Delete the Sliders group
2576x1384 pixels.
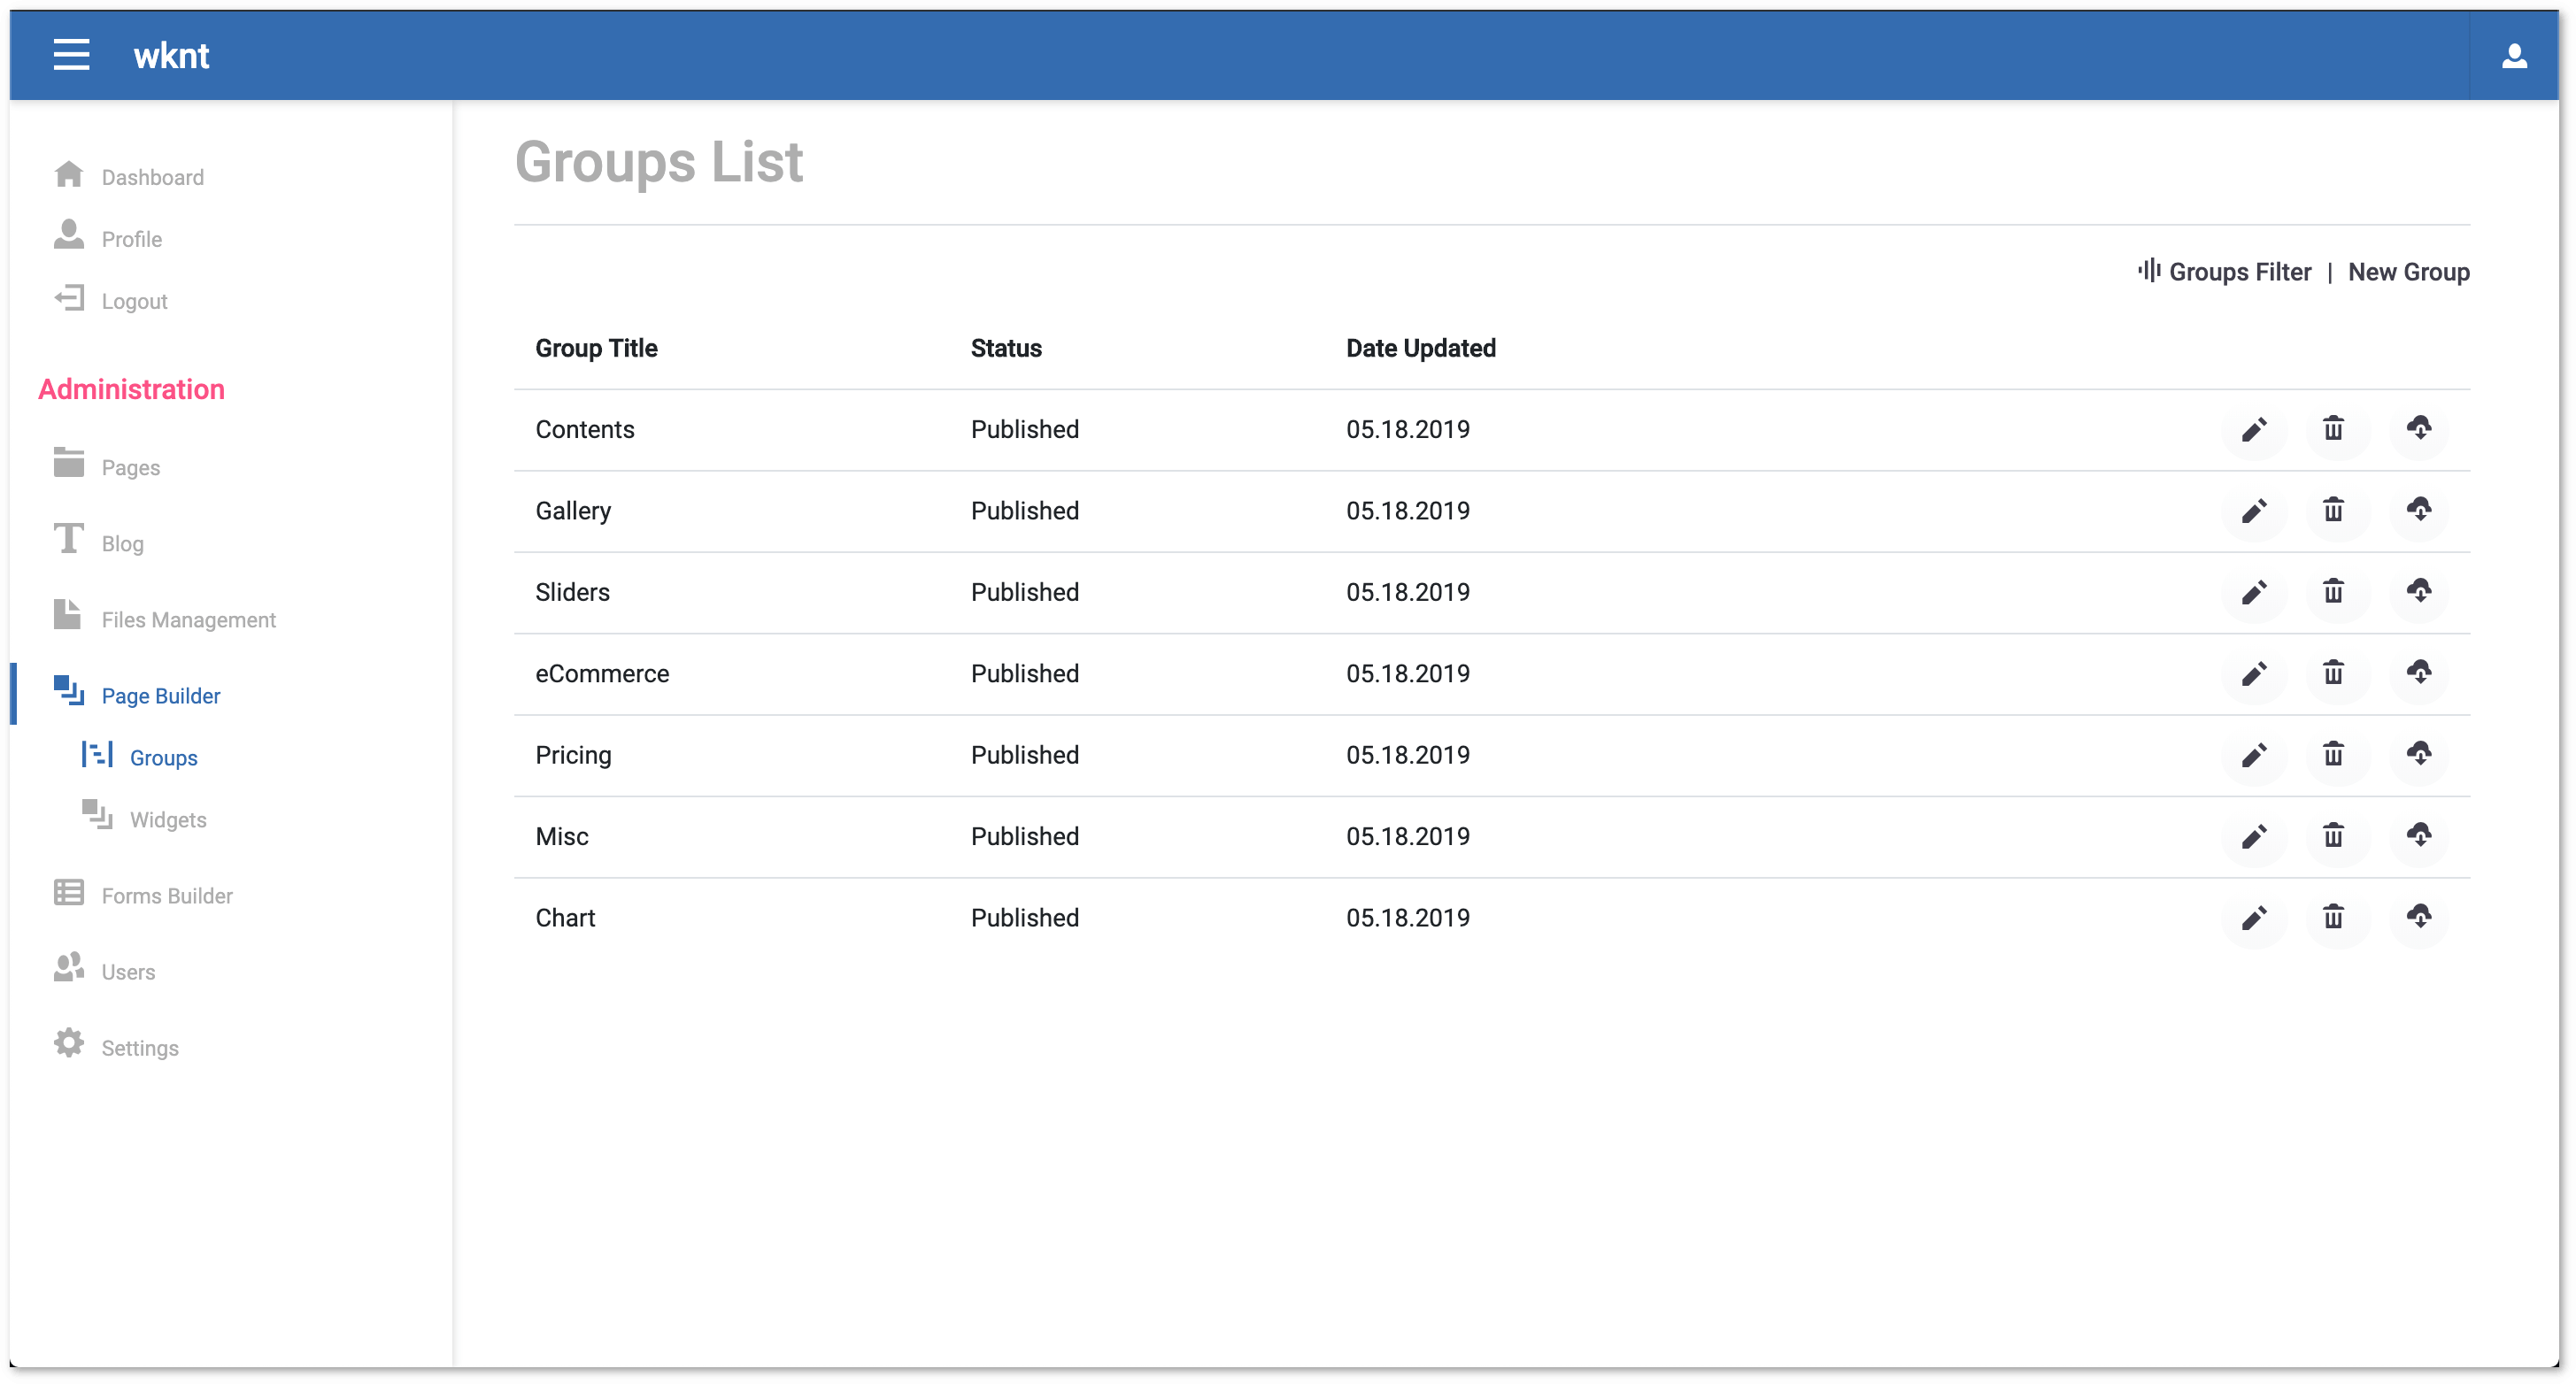(2333, 592)
